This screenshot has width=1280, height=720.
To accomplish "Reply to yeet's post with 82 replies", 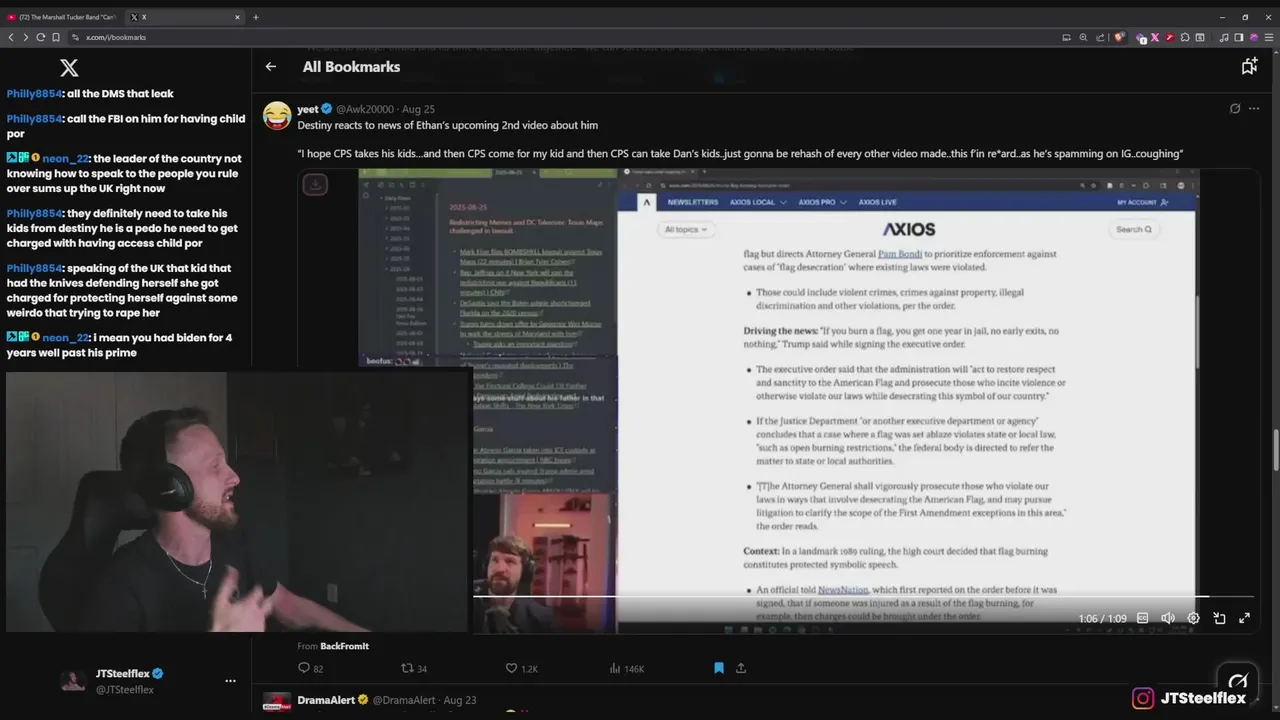I will (x=310, y=668).
